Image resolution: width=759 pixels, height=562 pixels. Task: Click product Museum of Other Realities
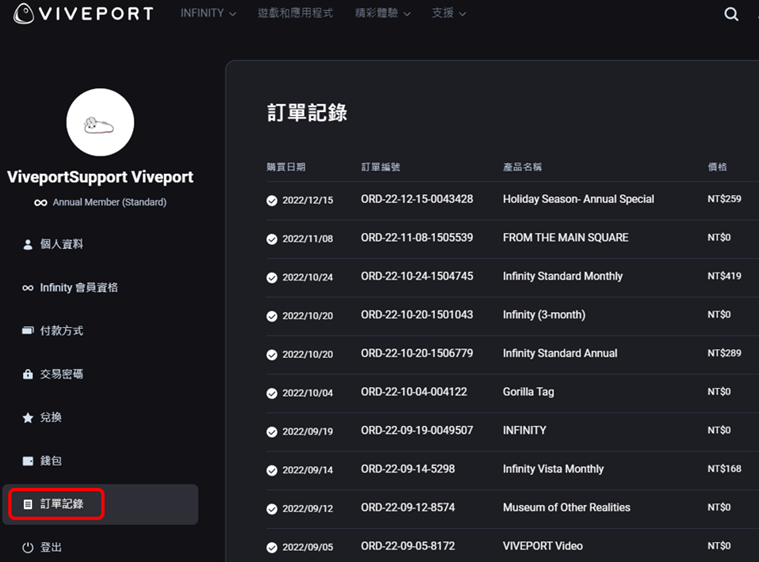point(566,507)
